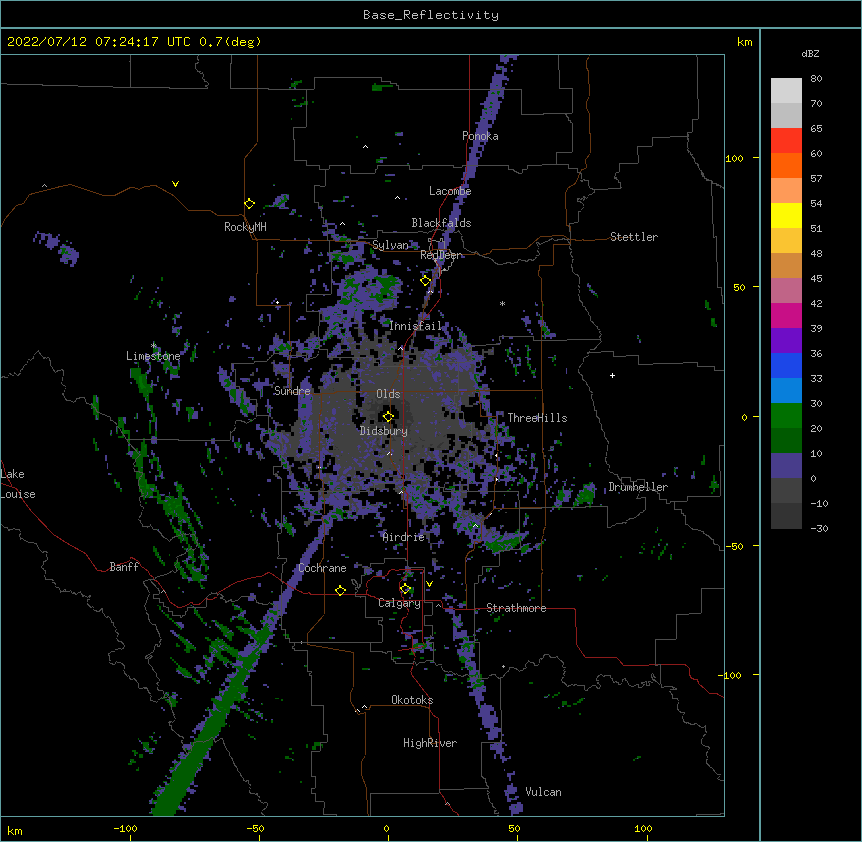862x842 pixels.
Task: Select the 57 value in the dBZ legend
Action: [x=816, y=178]
